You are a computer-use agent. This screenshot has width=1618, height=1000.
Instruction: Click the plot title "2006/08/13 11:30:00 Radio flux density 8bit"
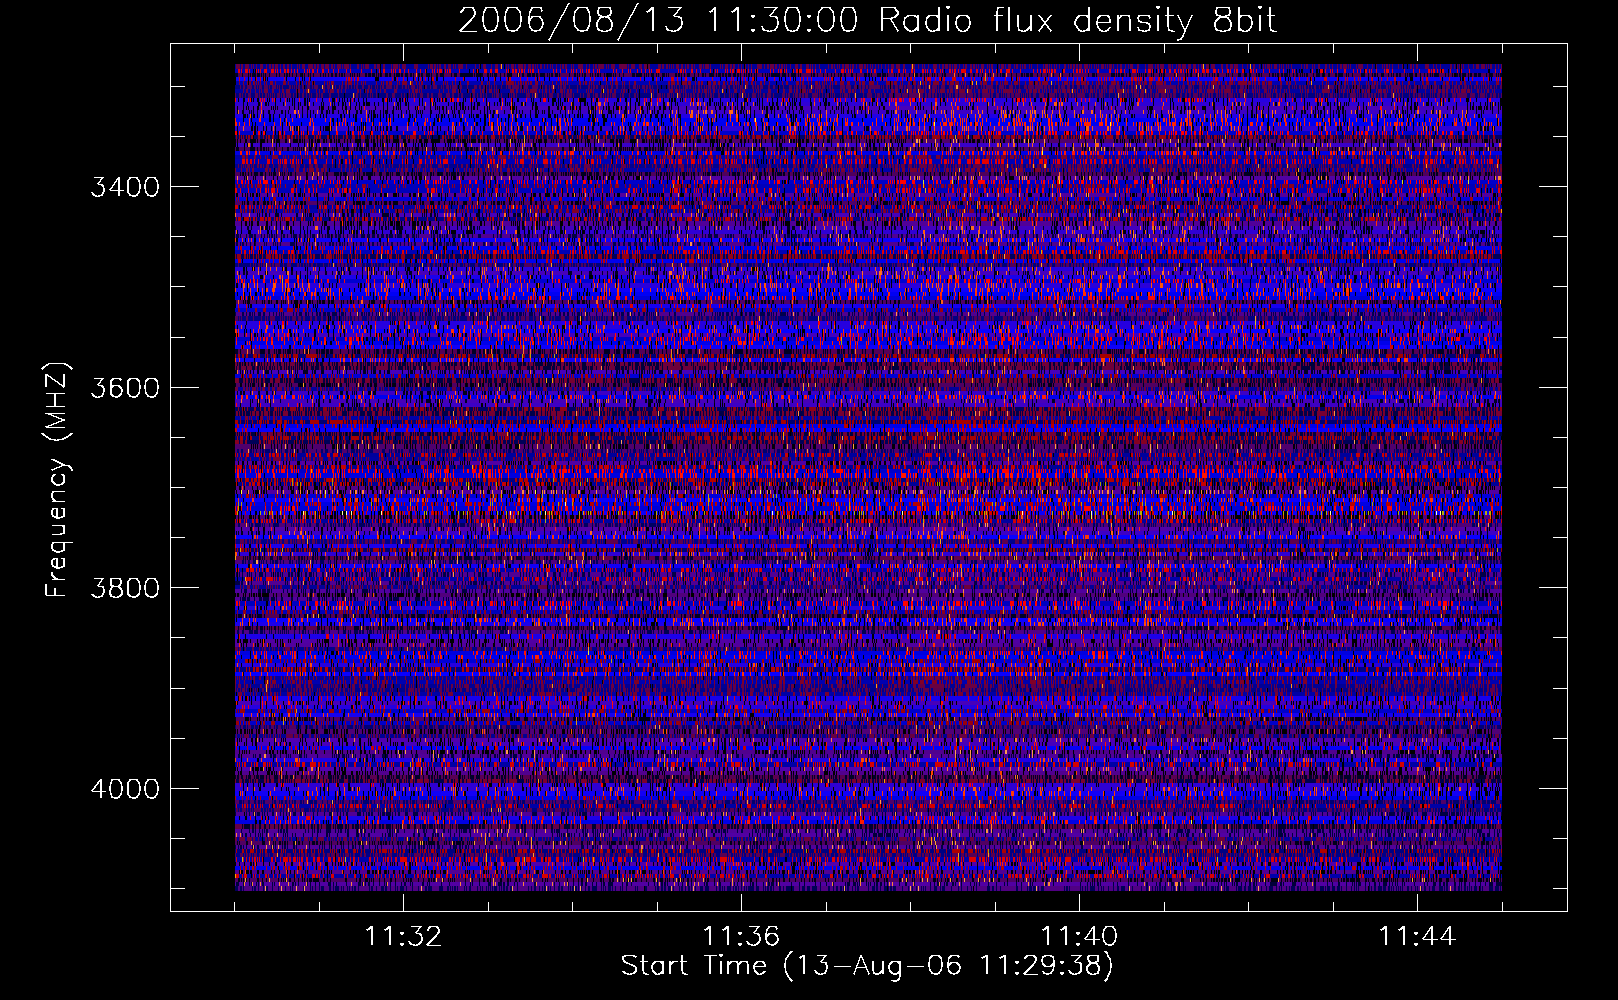[867, 21]
